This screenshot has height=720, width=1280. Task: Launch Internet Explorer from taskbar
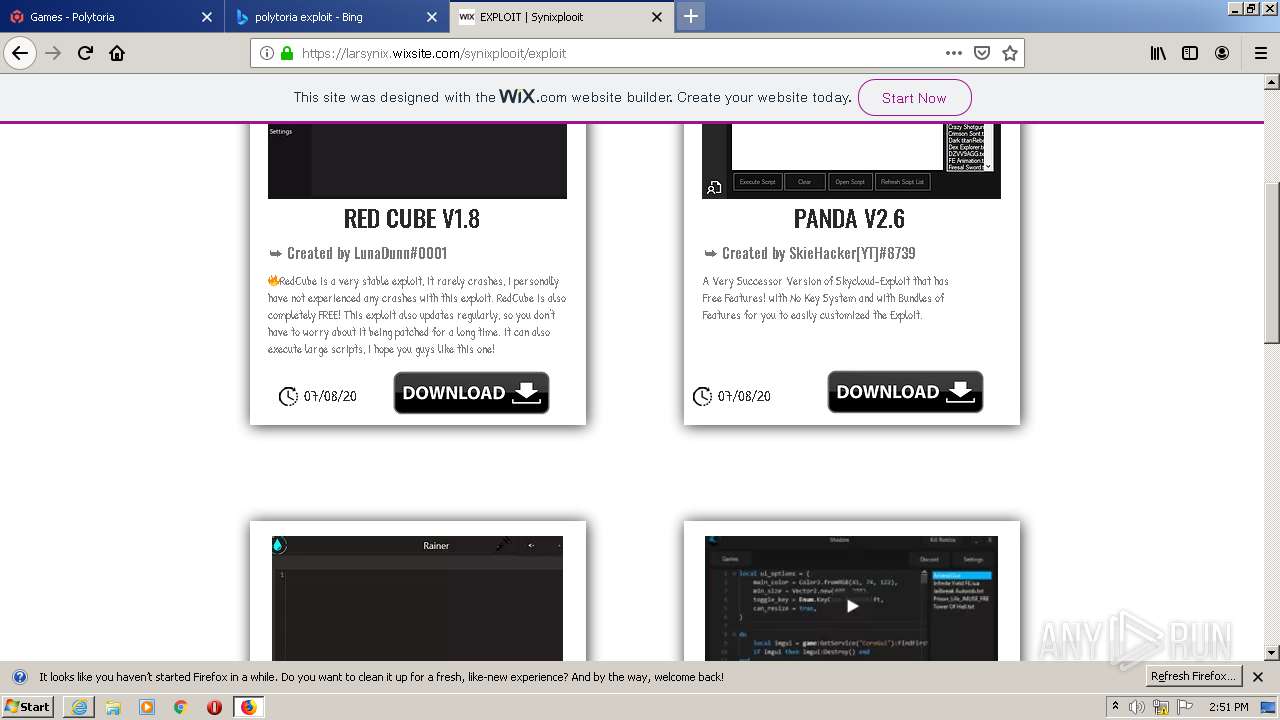click(79, 707)
